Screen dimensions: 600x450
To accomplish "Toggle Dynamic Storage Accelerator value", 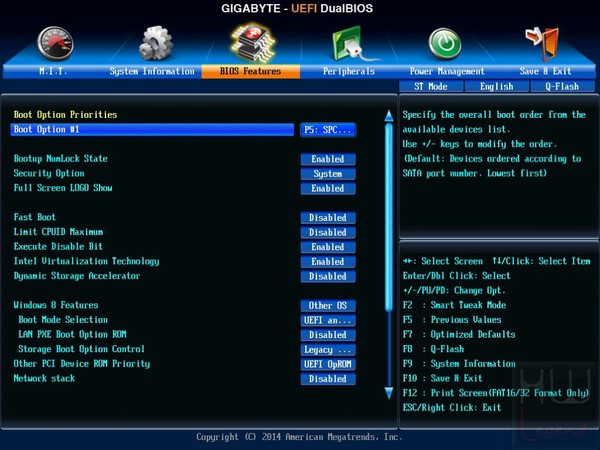I will tap(328, 276).
